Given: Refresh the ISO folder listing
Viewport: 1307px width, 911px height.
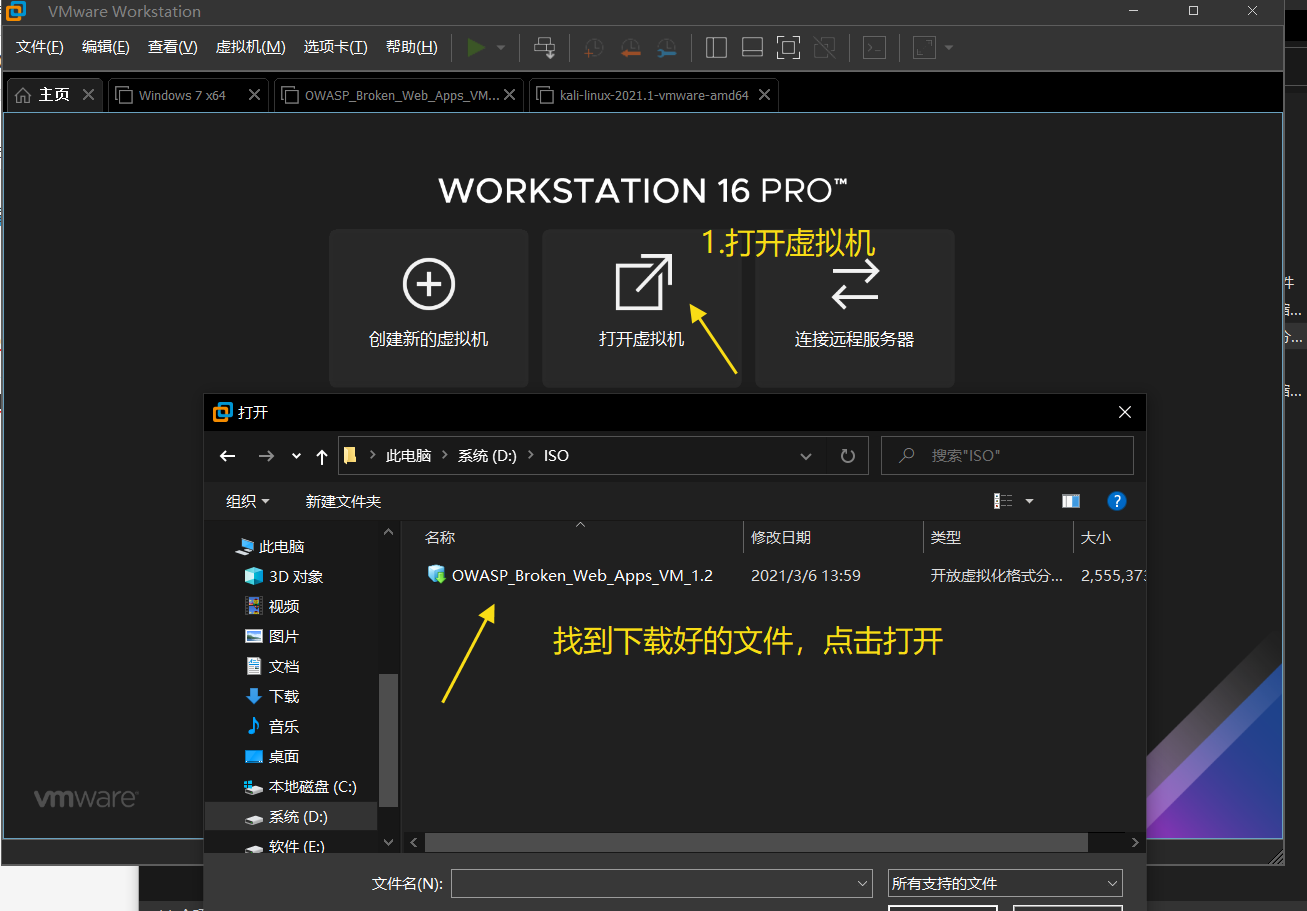Looking at the screenshot, I should pyautogui.click(x=848, y=456).
